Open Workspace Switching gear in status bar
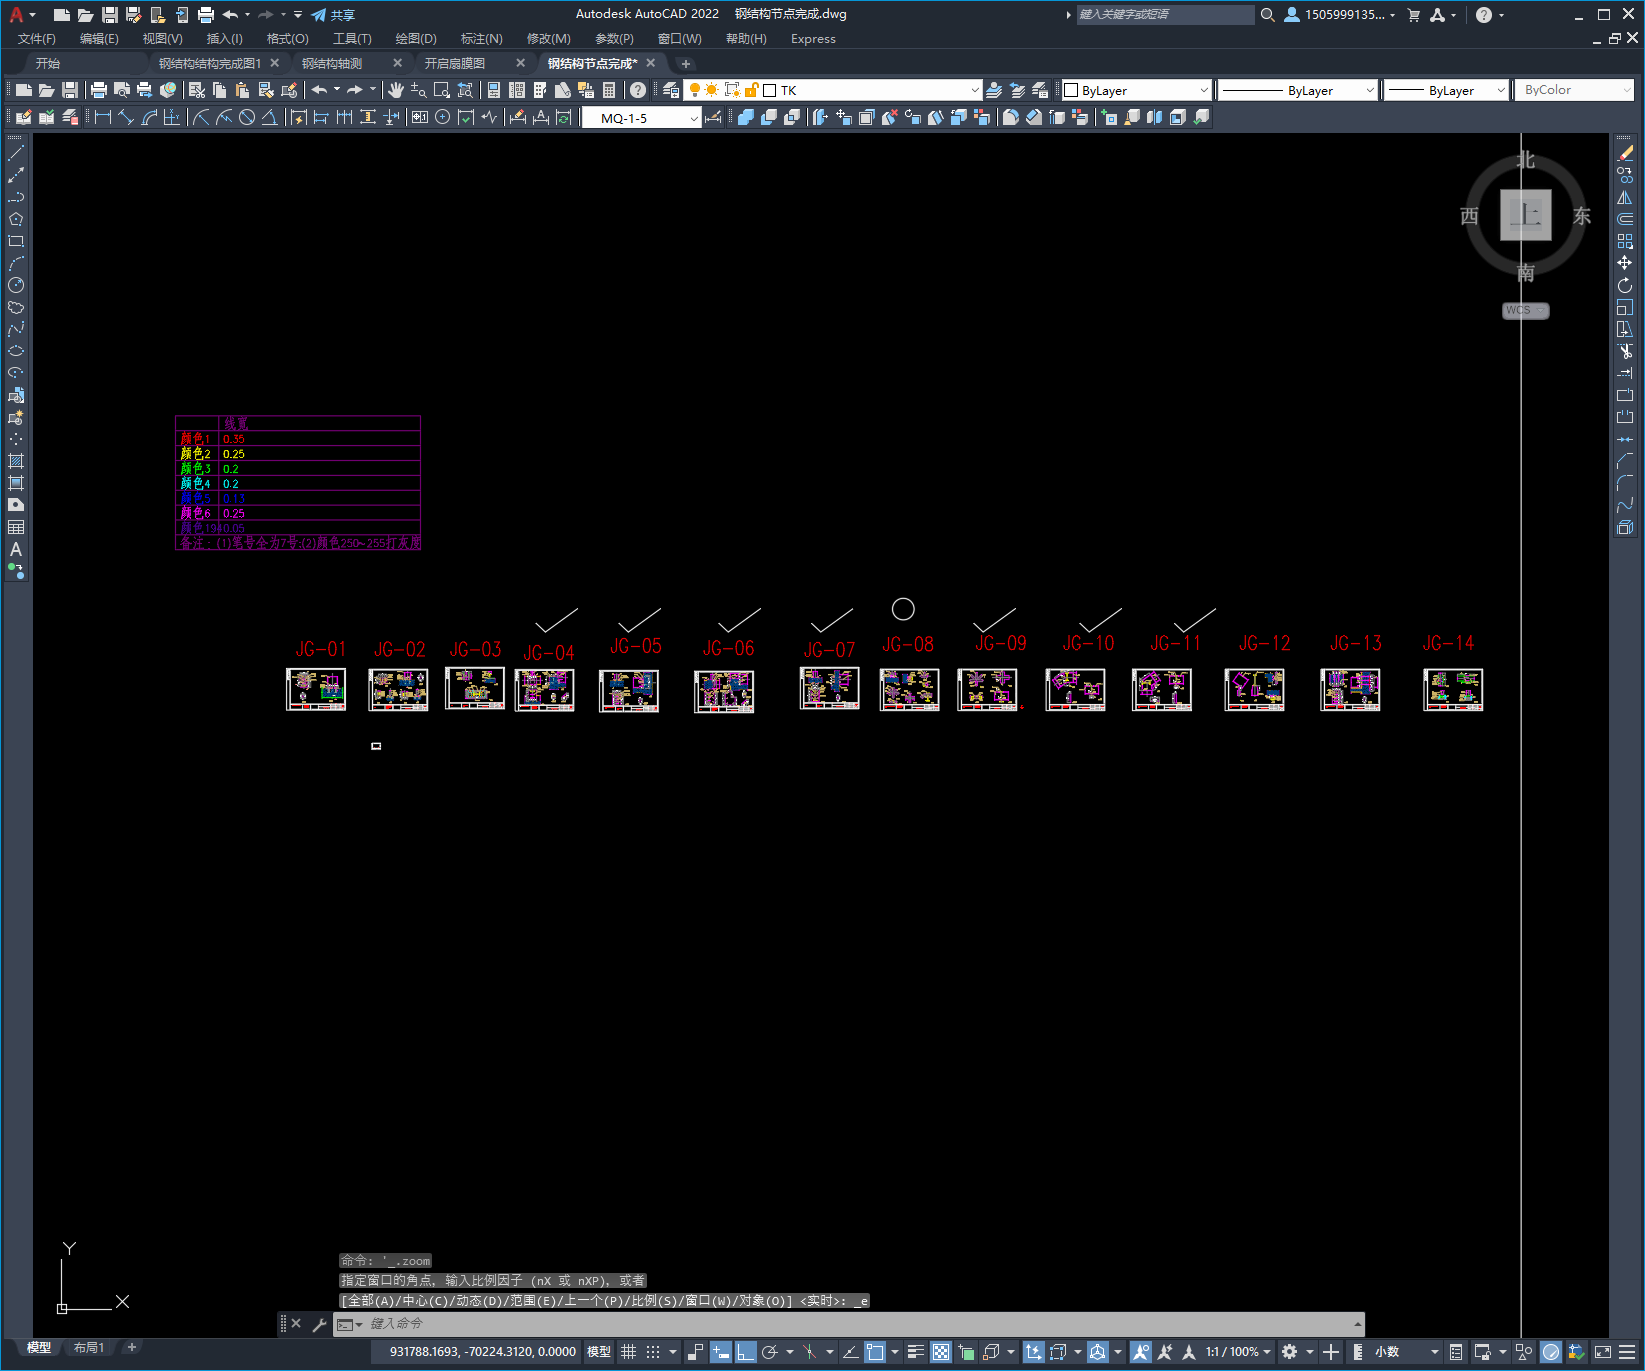Viewport: 1645px width, 1371px height. tap(1290, 1352)
